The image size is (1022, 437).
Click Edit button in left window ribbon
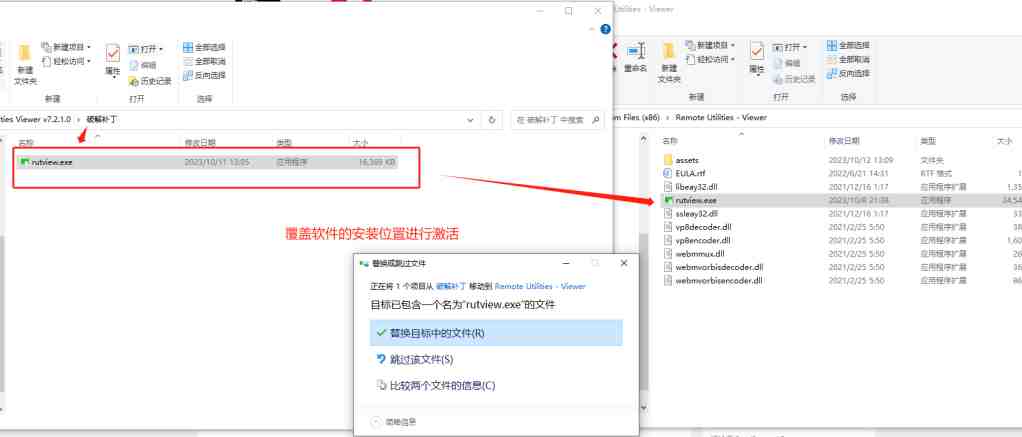click(x=143, y=65)
